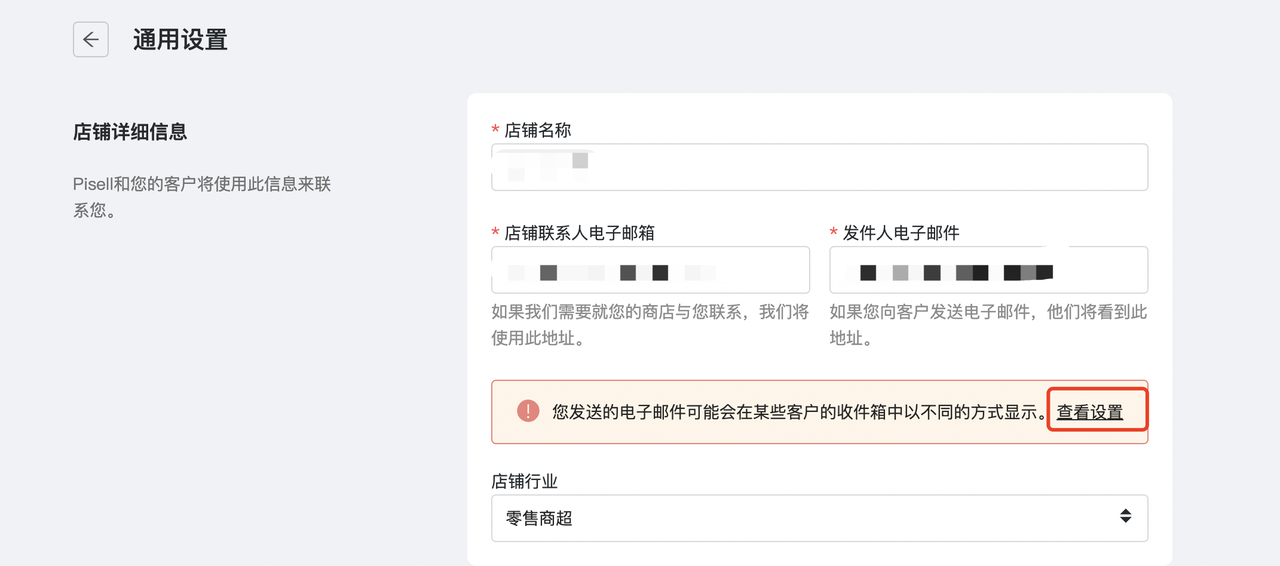
Task: Select the 零售商超 industry value text
Action: coord(539,518)
